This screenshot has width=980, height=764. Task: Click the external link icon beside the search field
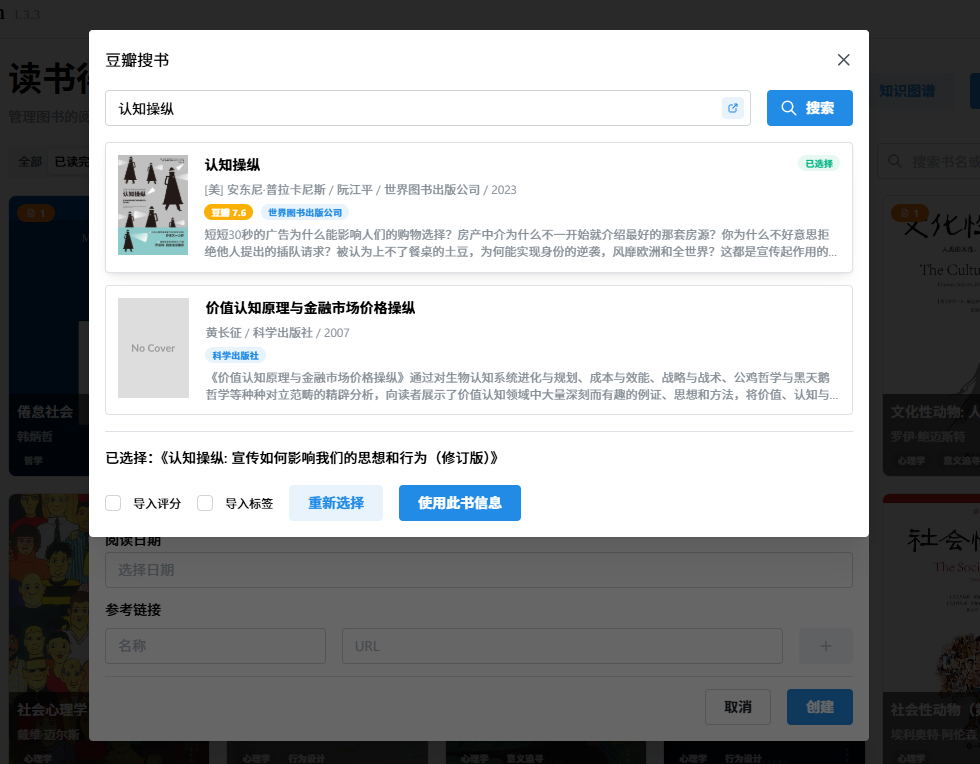(x=732, y=107)
